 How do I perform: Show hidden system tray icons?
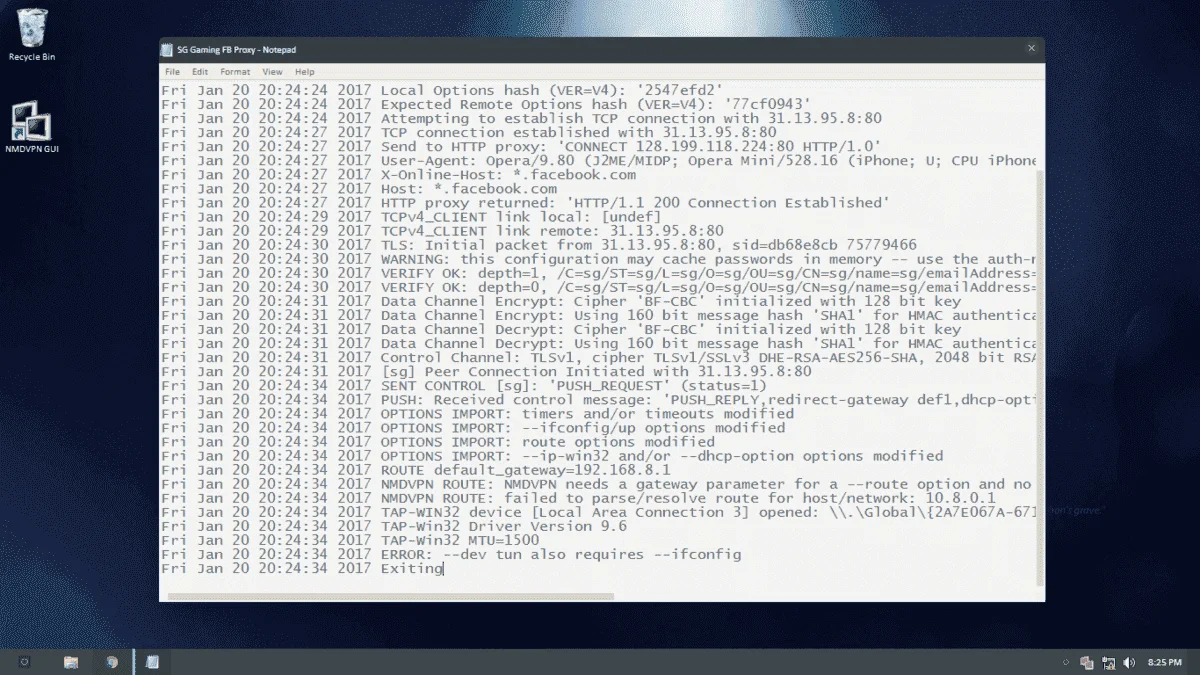click(x=1067, y=662)
